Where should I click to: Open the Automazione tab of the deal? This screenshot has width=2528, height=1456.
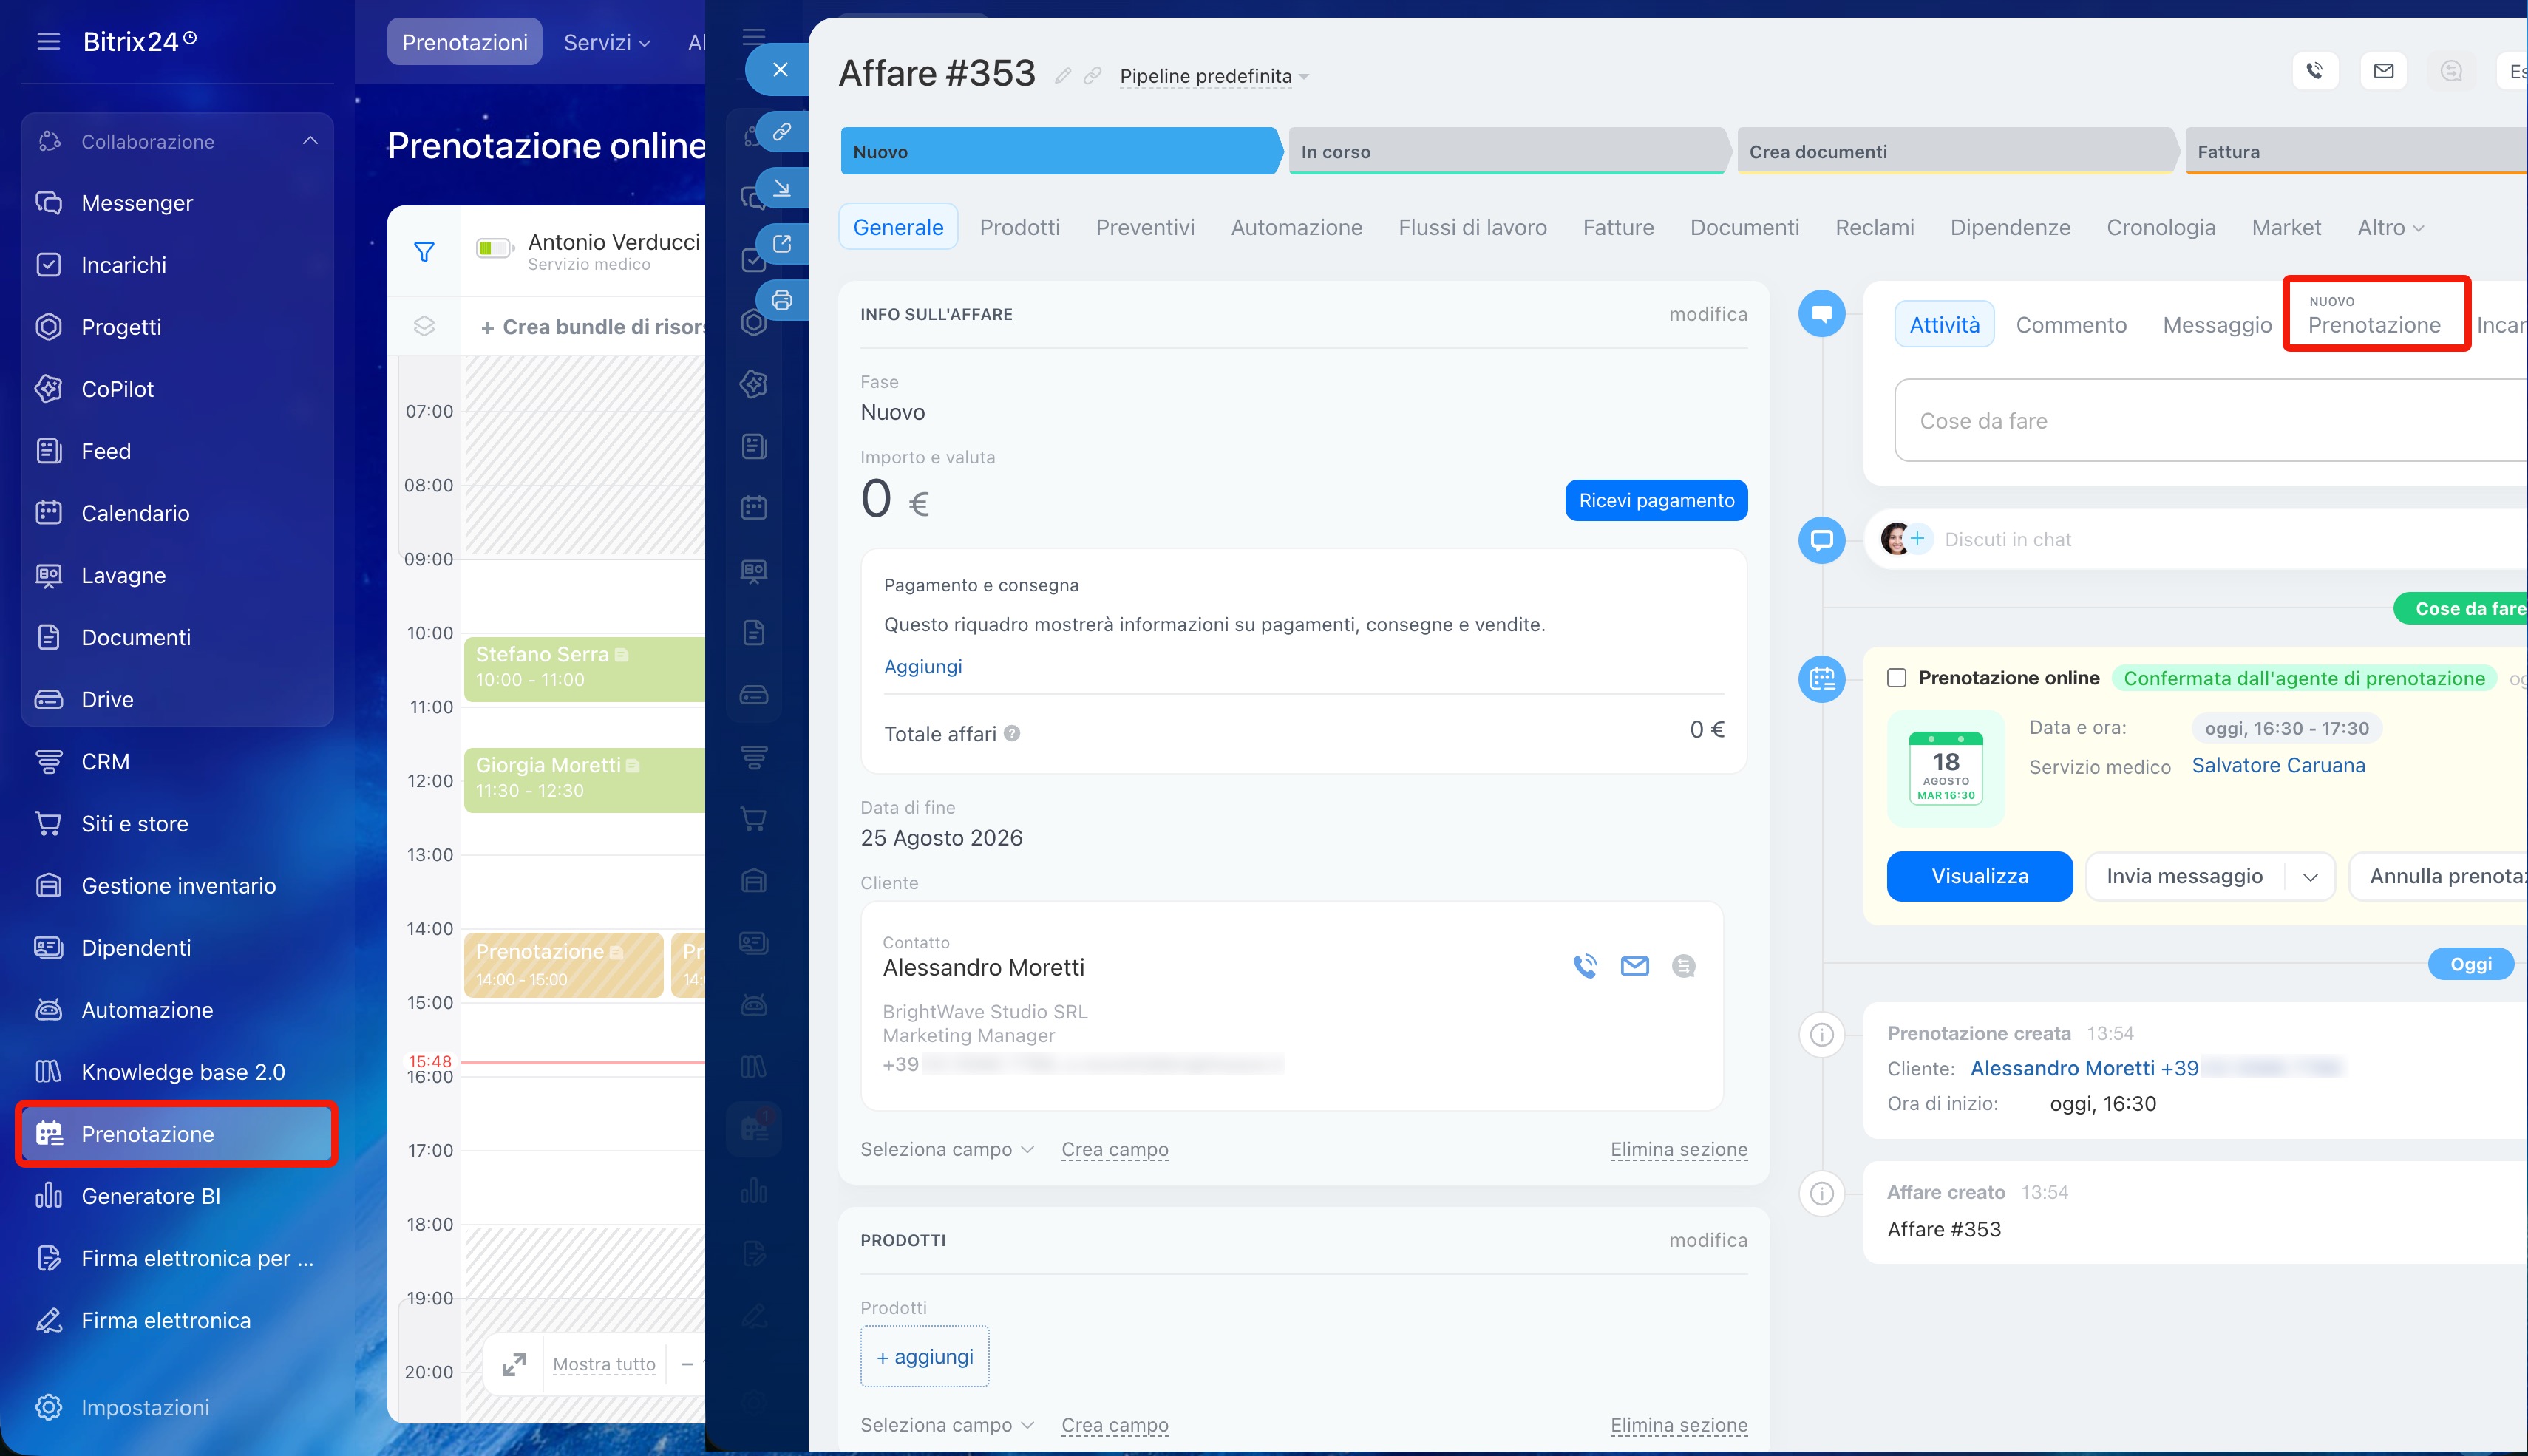[1296, 227]
